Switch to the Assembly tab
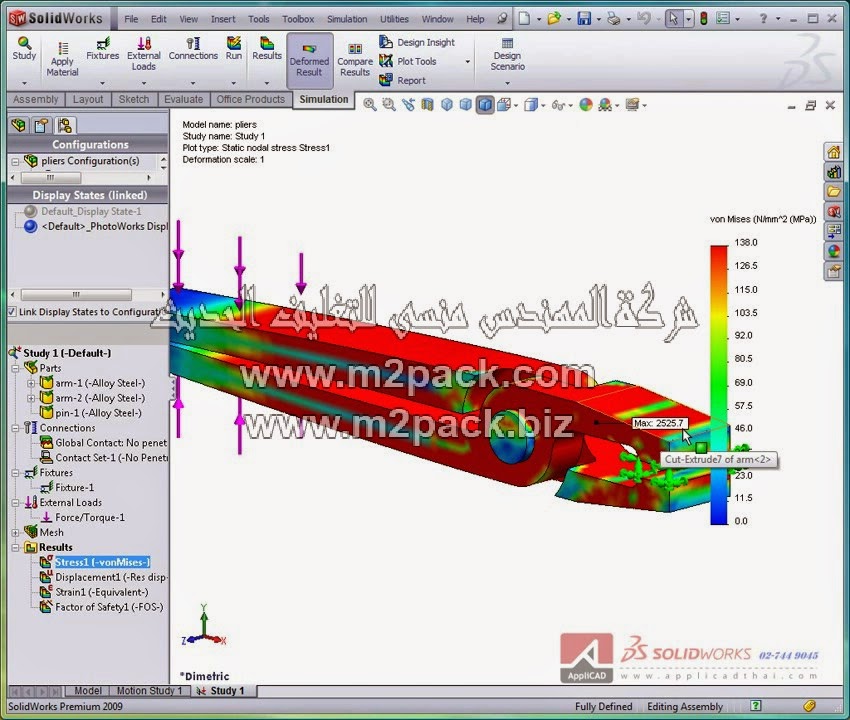 pos(36,99)
